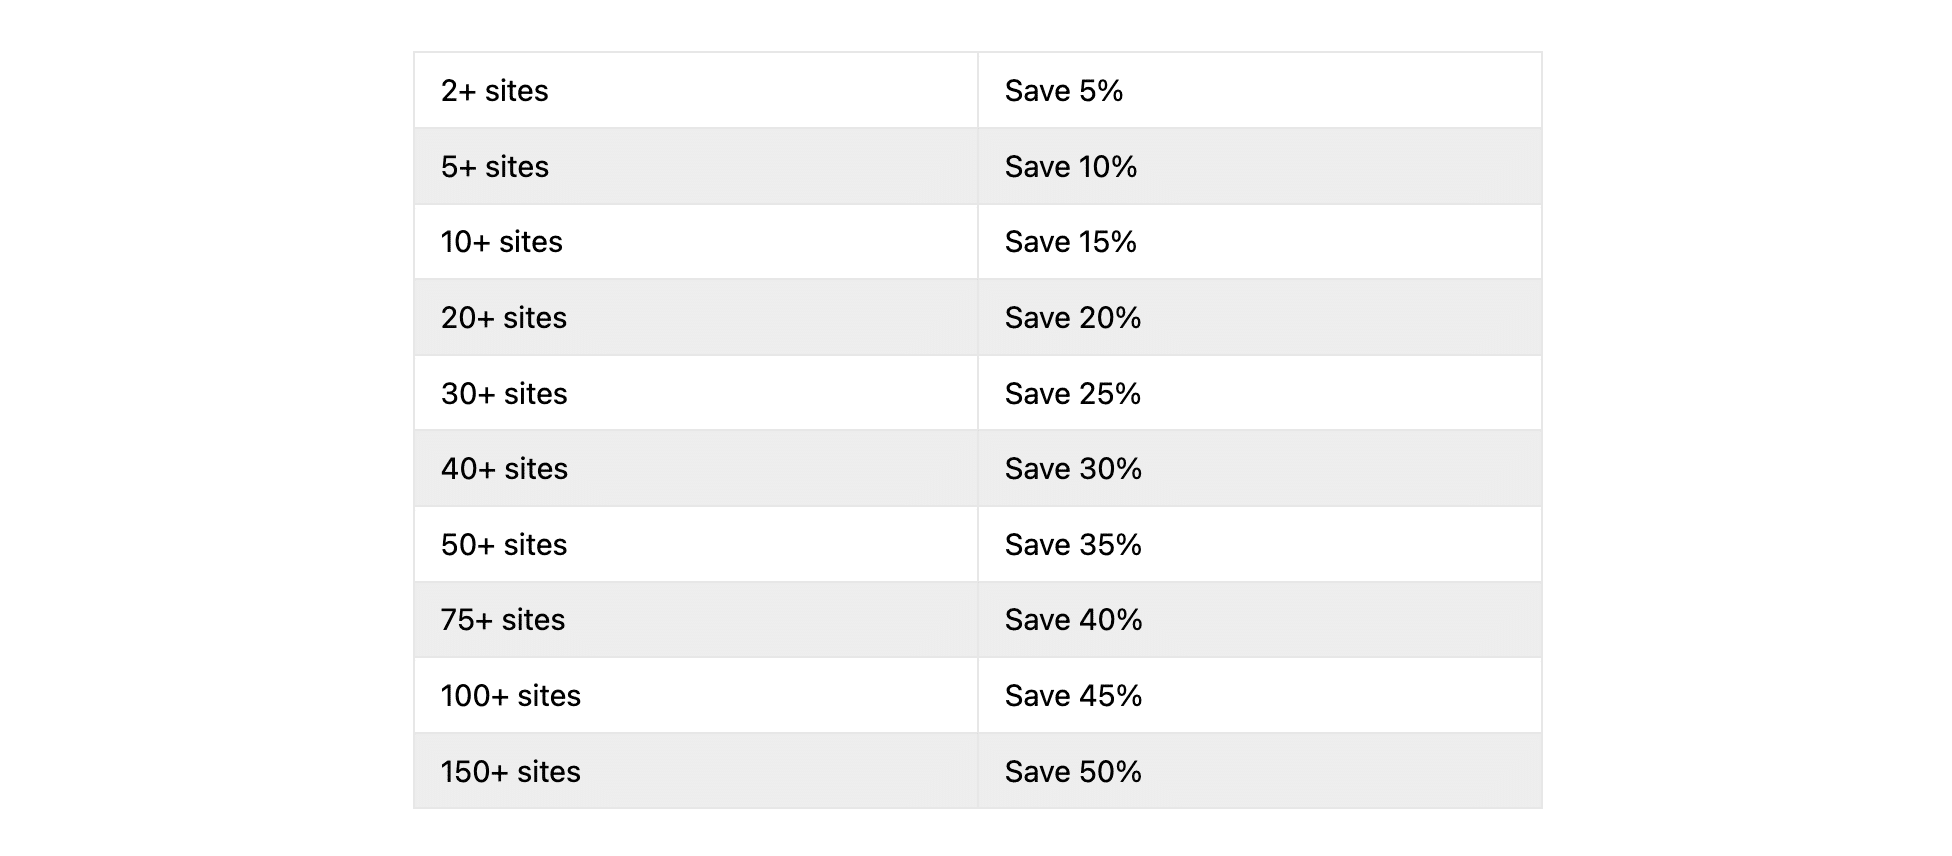Select the "Save 35%" discount cell
1952x856 pixels.
1073,545
